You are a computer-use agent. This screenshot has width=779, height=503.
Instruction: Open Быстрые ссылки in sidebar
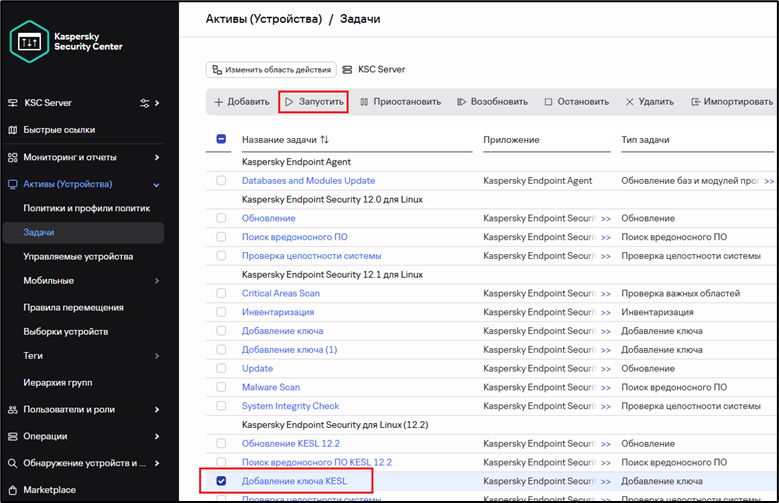(59, 130)
